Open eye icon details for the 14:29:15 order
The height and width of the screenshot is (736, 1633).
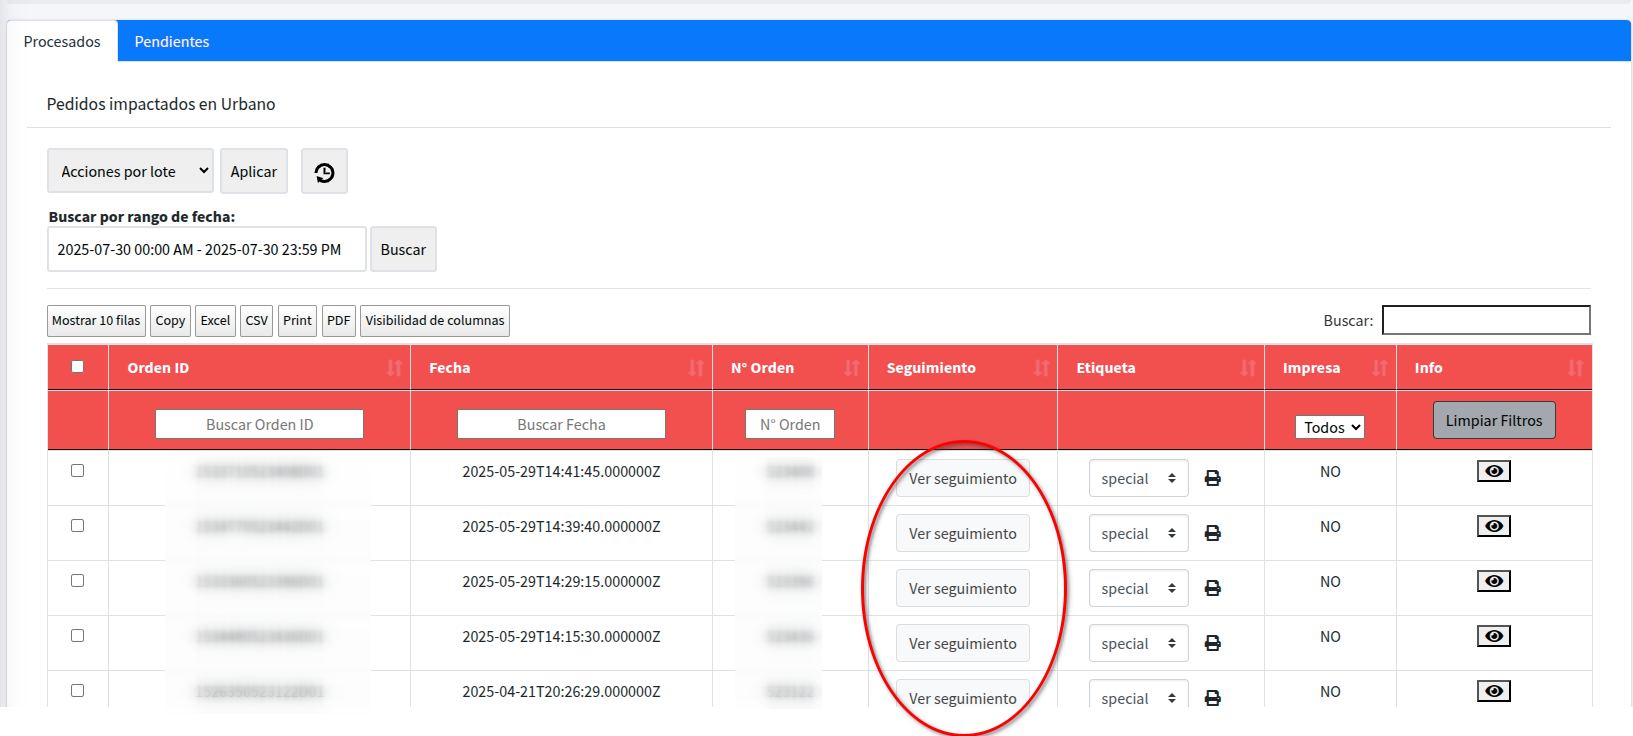[x=1493, y=581]
